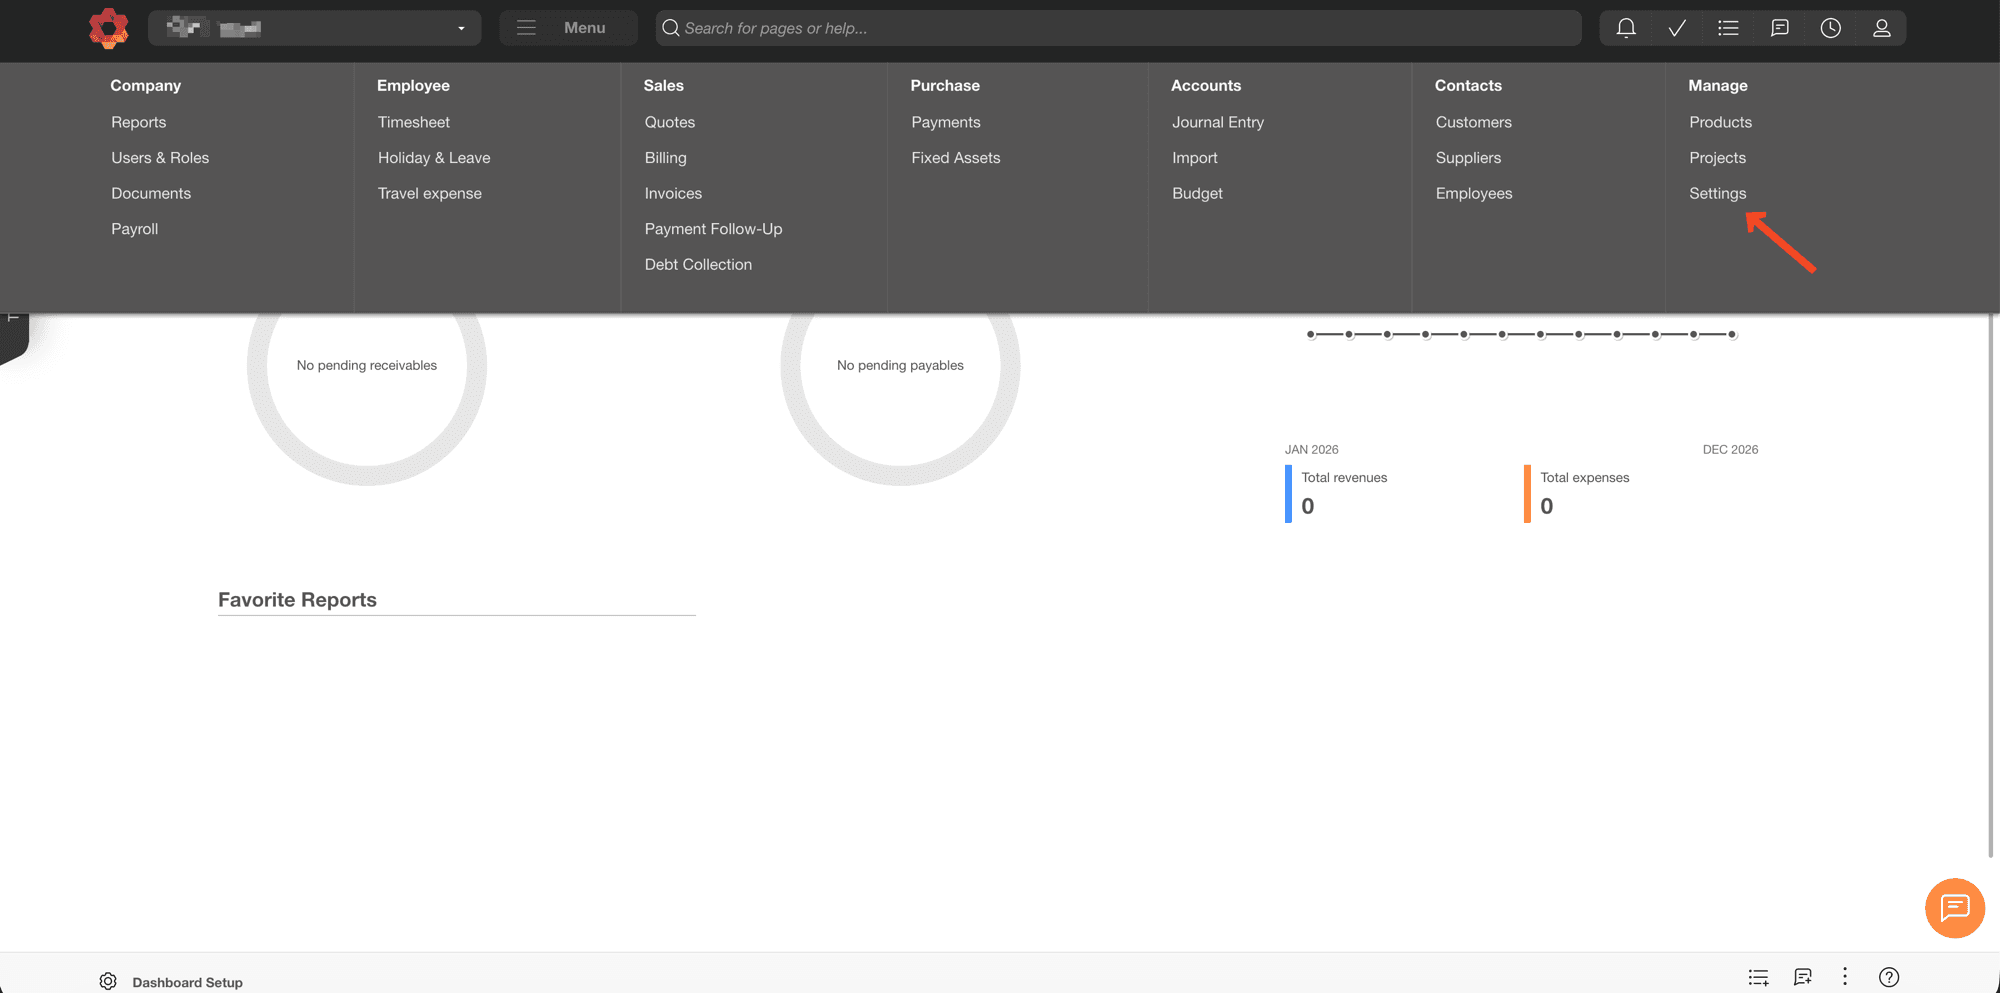Click the red hexagon app logo
This screenshot has width=2000, height=993.
(108, 28)
